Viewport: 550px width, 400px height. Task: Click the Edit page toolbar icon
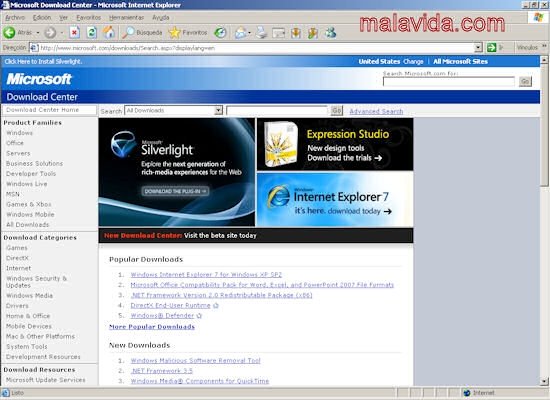(279, 33)
